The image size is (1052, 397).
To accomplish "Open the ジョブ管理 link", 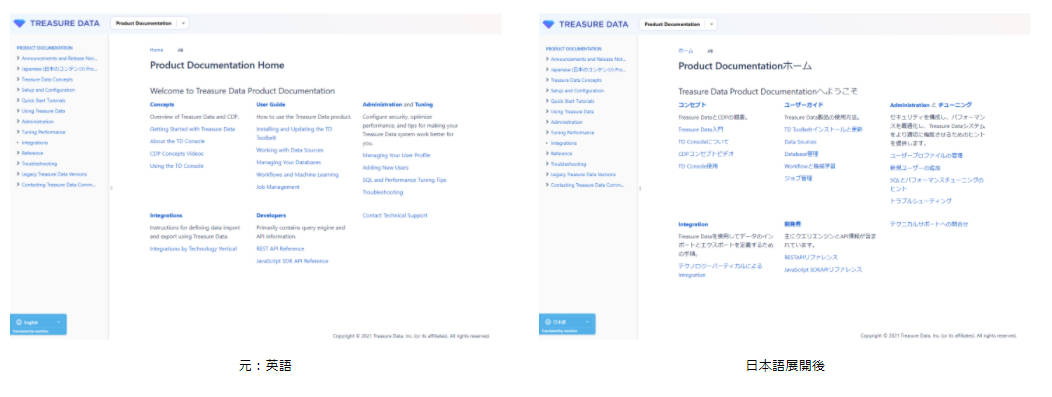I will 798,178.
